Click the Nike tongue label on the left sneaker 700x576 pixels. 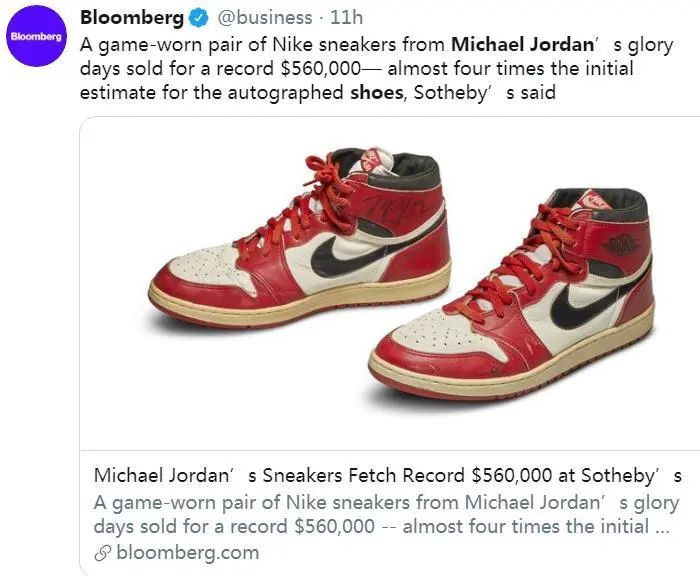click(x=372, y=160)
